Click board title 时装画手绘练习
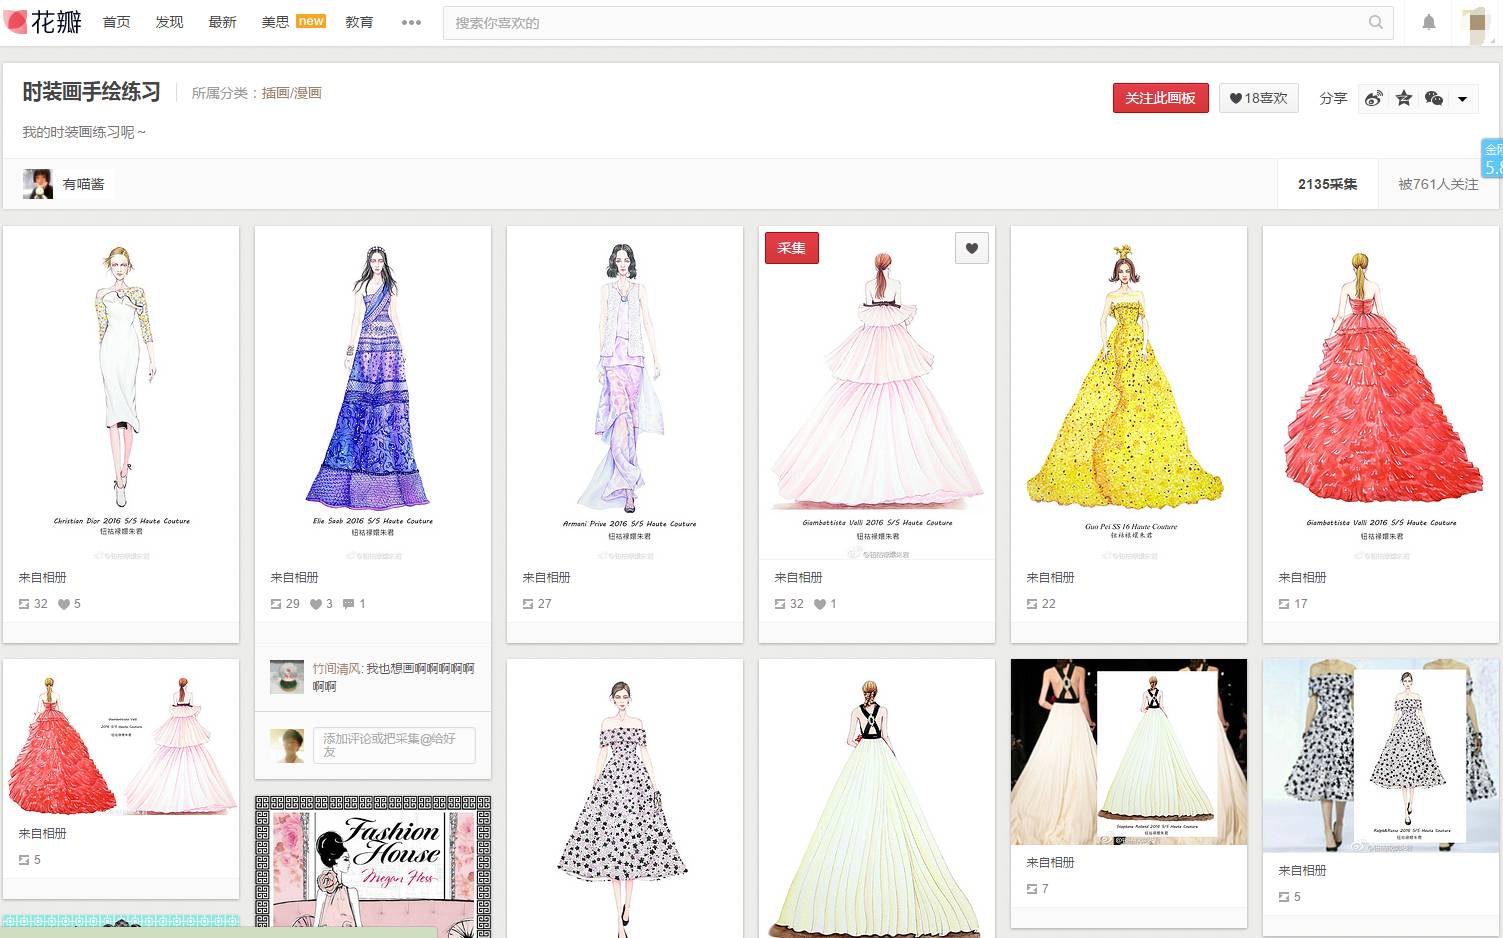The height and width of the screenshot is (938, 1503). pos(91,92)
